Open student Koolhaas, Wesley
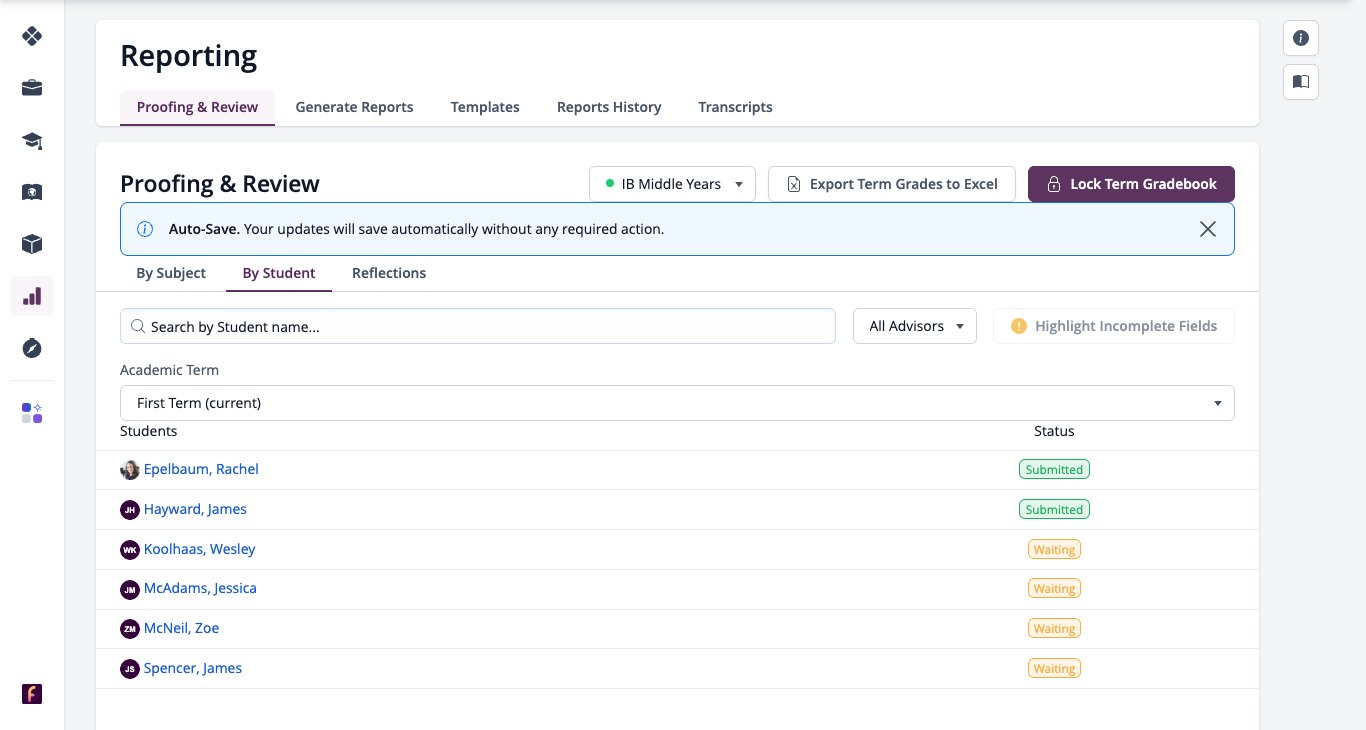Image resolution: width=1366 pixels, height=730 pixels. [x=200, y=549]
